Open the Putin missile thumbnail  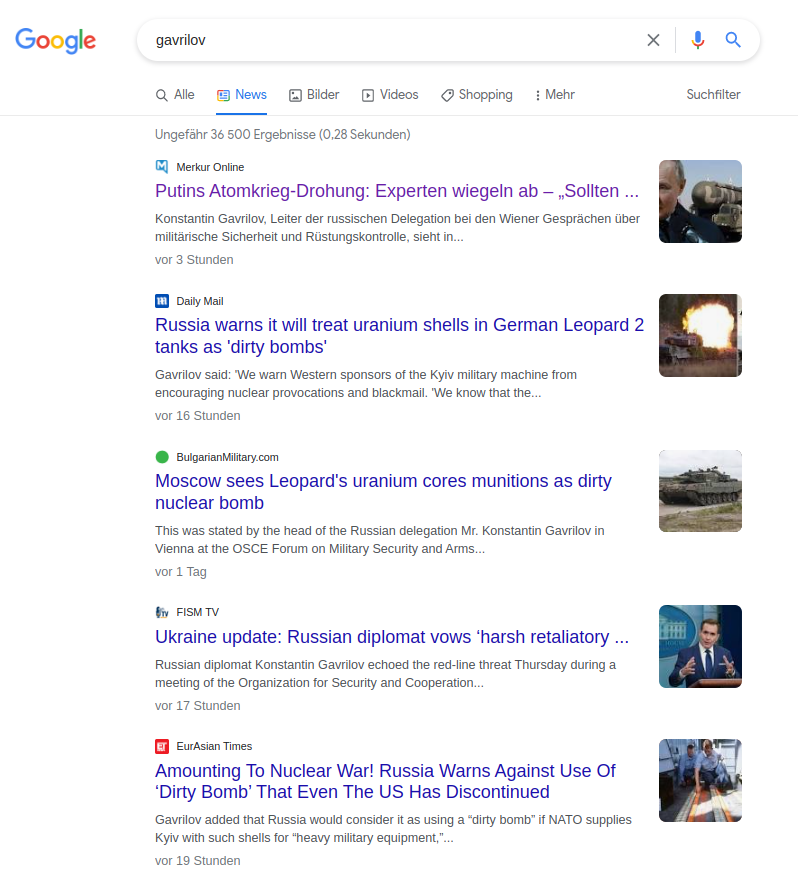point(700,201)
